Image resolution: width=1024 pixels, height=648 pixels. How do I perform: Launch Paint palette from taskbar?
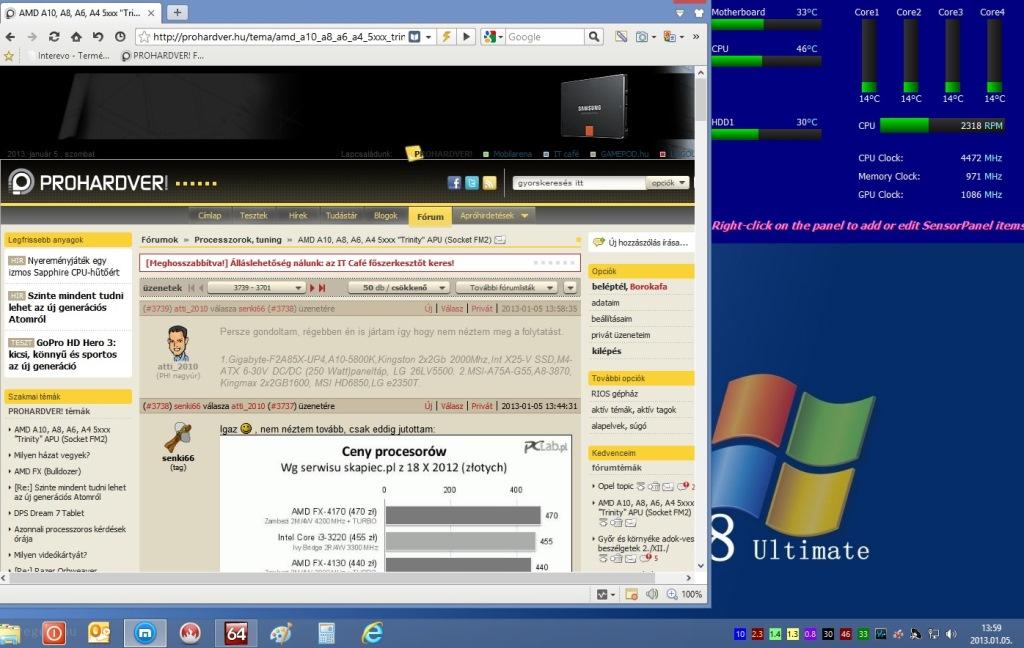(281, 633)
